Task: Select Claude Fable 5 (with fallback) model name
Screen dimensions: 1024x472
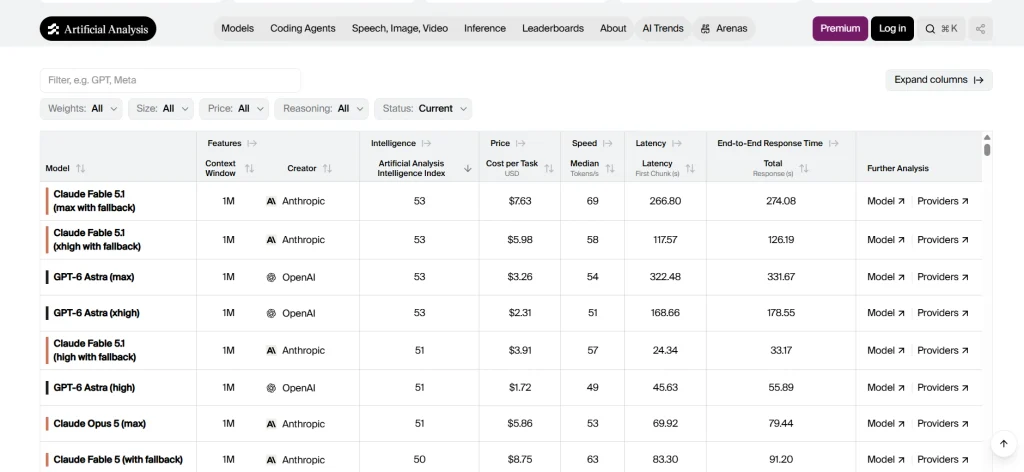Action: coord(118,460)
